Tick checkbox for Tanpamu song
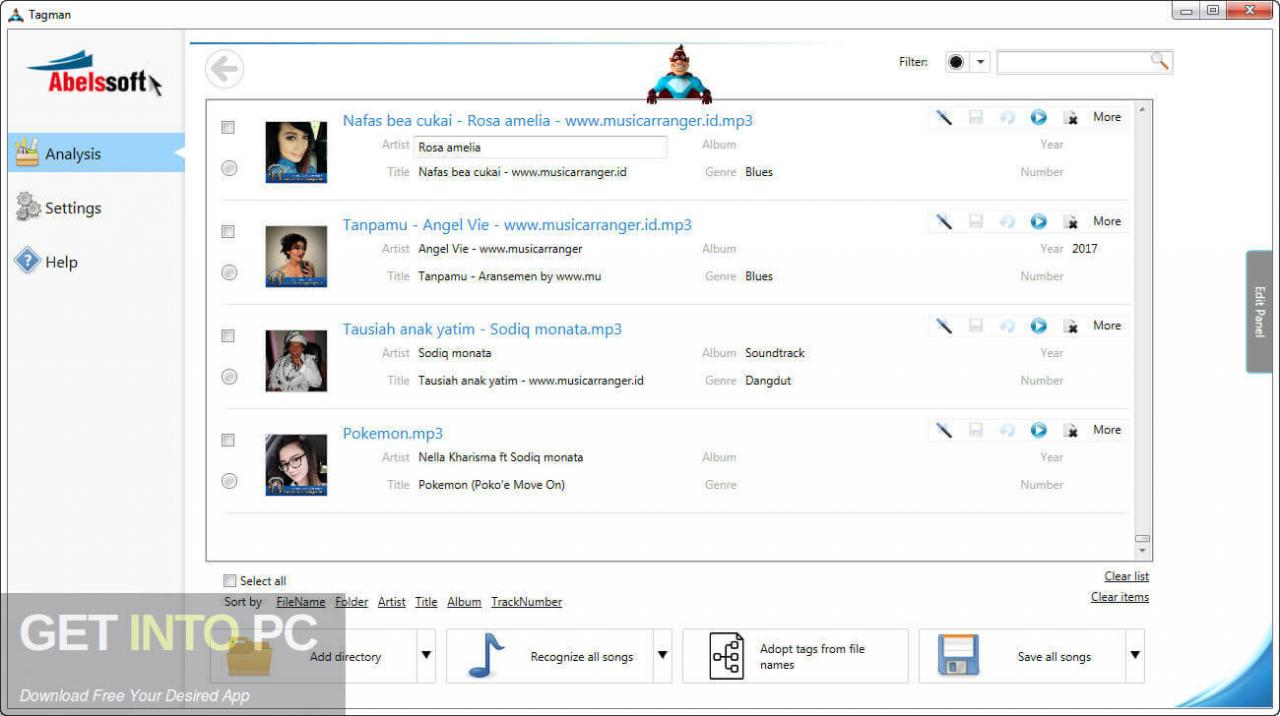This screenshot has width=1280, height=716. pos(228,231)
